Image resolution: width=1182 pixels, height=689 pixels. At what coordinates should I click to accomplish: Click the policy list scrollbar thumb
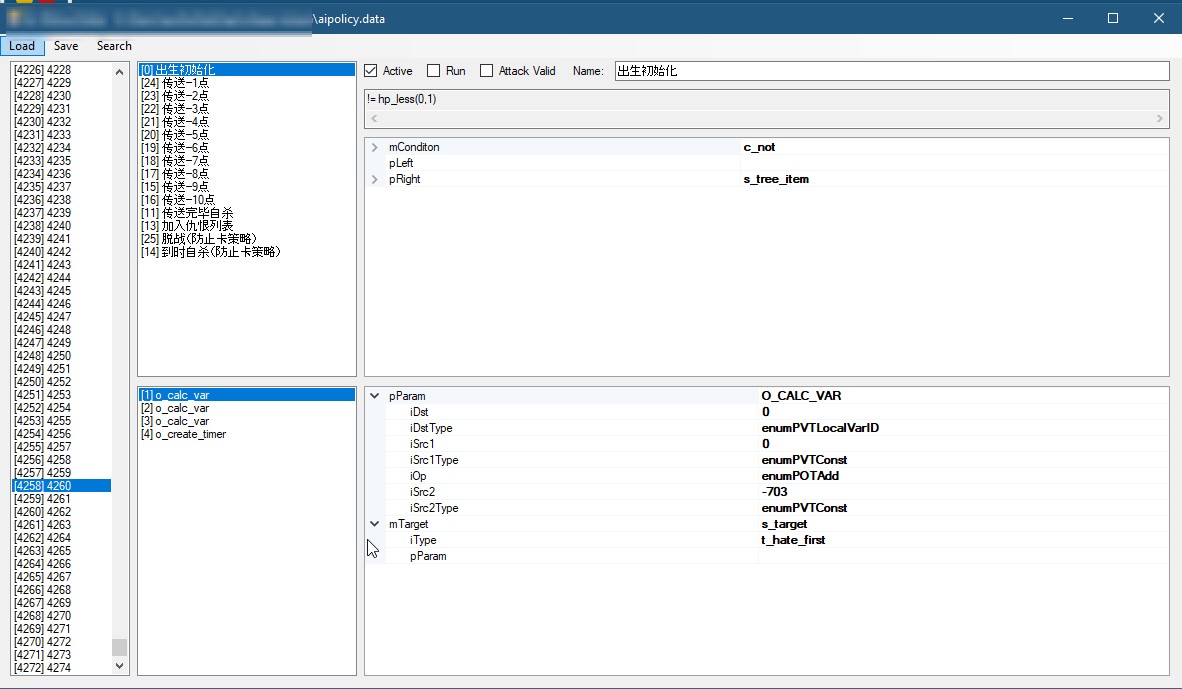pyautogui.click(x=119, y=648)
